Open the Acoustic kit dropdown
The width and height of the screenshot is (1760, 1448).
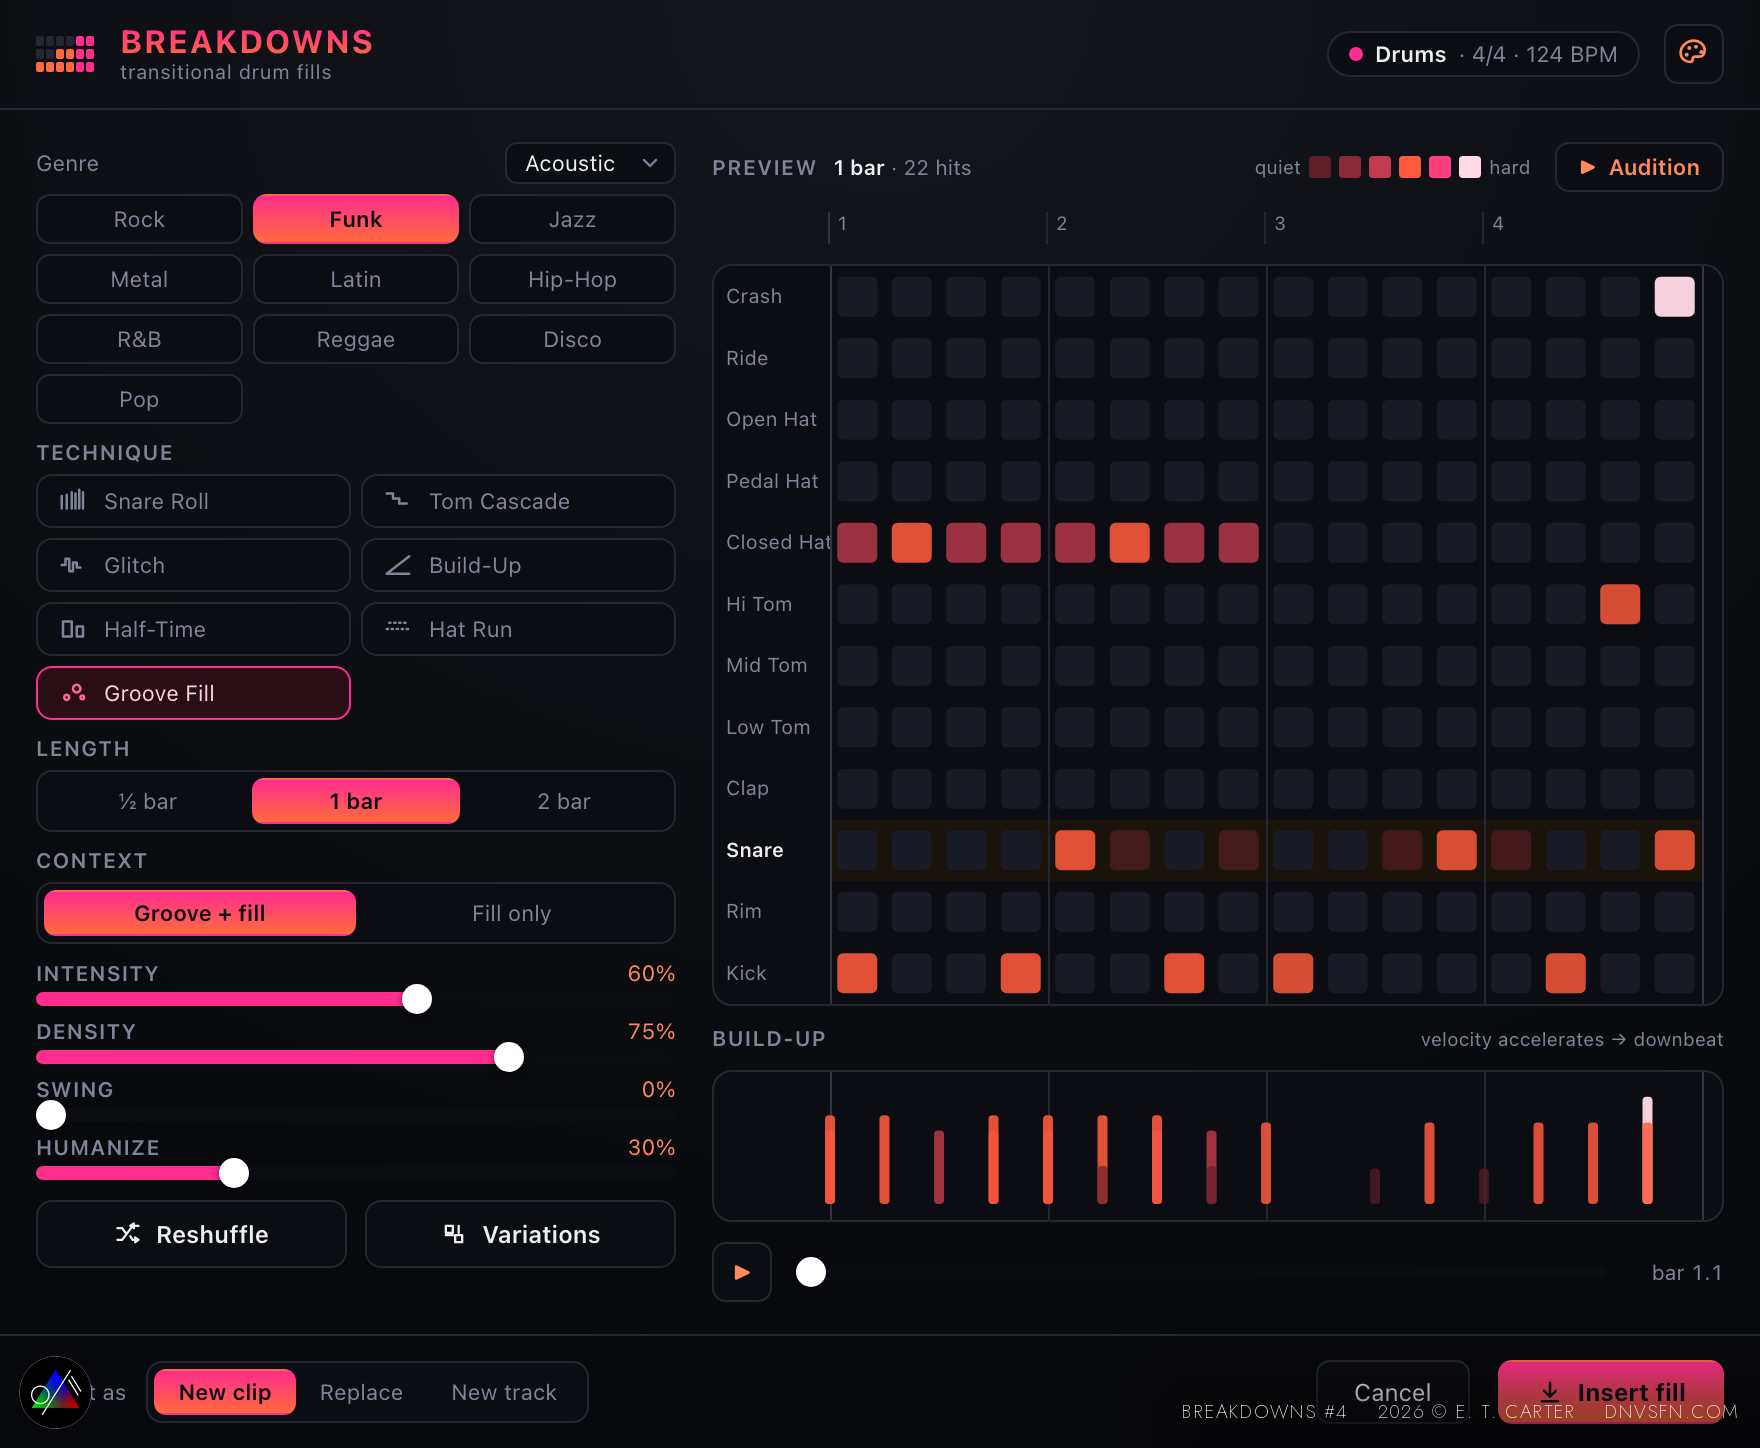(x=590, y=163)
